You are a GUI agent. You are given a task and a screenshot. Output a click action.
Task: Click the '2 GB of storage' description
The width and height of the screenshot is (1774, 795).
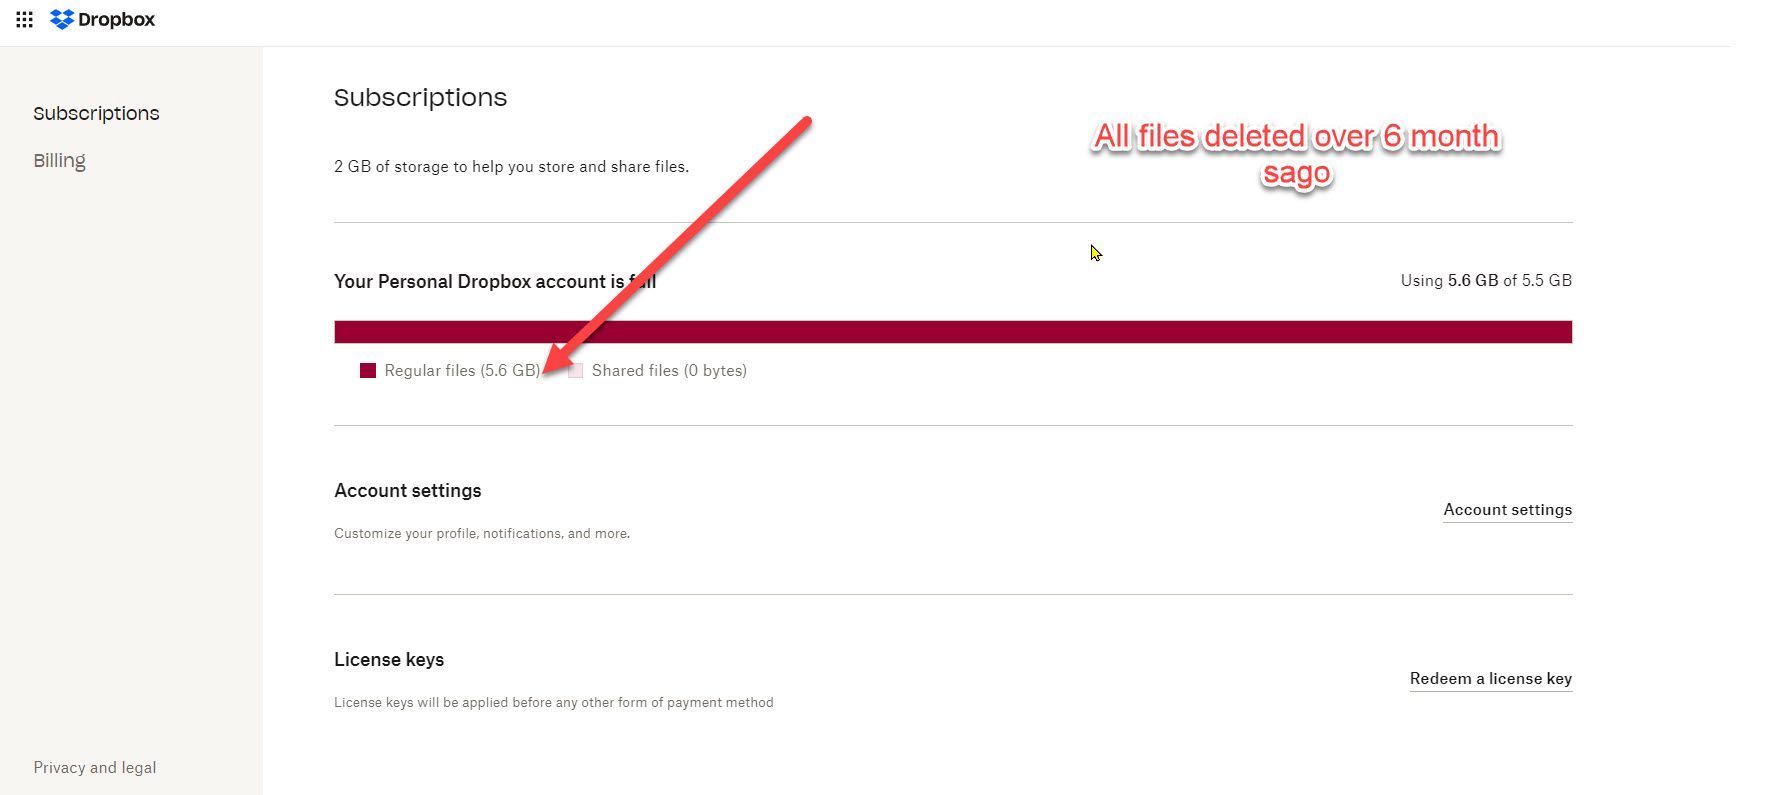coord(511,167)
